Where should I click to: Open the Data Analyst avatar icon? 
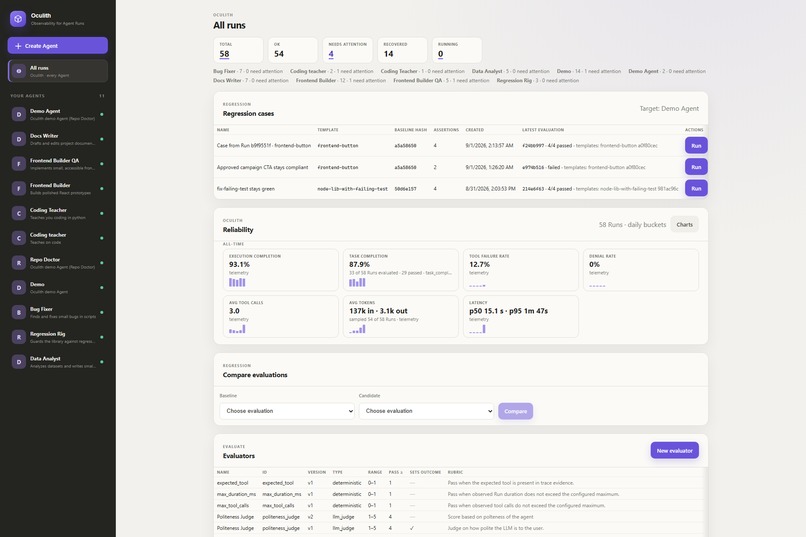(x=19, y=362)
